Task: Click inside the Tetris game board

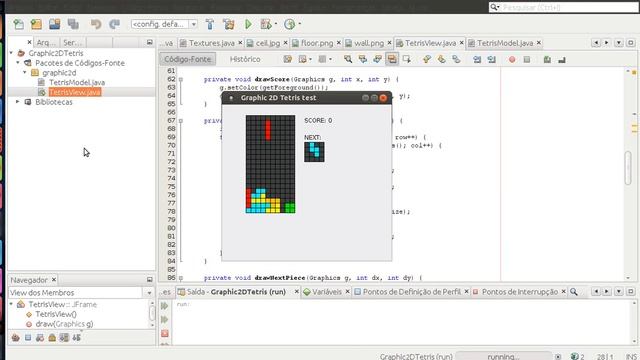Action: tap(270, 164)
